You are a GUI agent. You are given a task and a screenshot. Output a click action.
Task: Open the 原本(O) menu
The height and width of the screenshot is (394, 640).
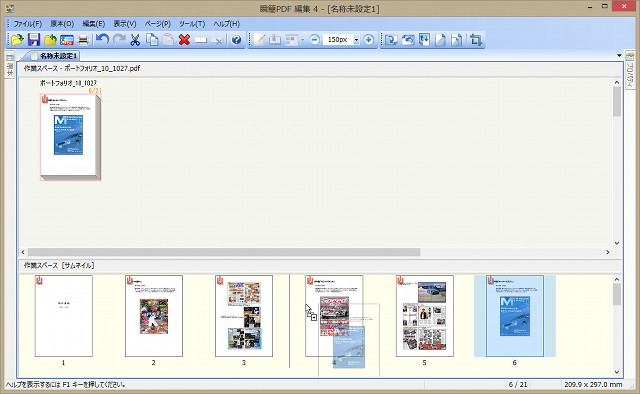pyautogui.click(x=62, y=24)
